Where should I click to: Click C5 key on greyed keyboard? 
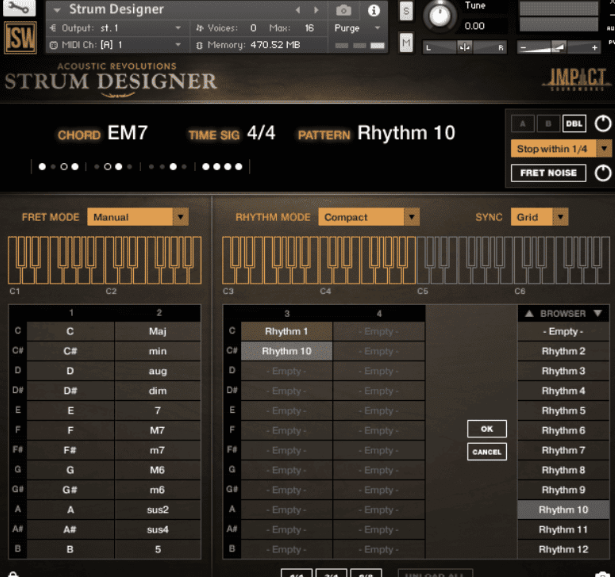pos(423,275)
